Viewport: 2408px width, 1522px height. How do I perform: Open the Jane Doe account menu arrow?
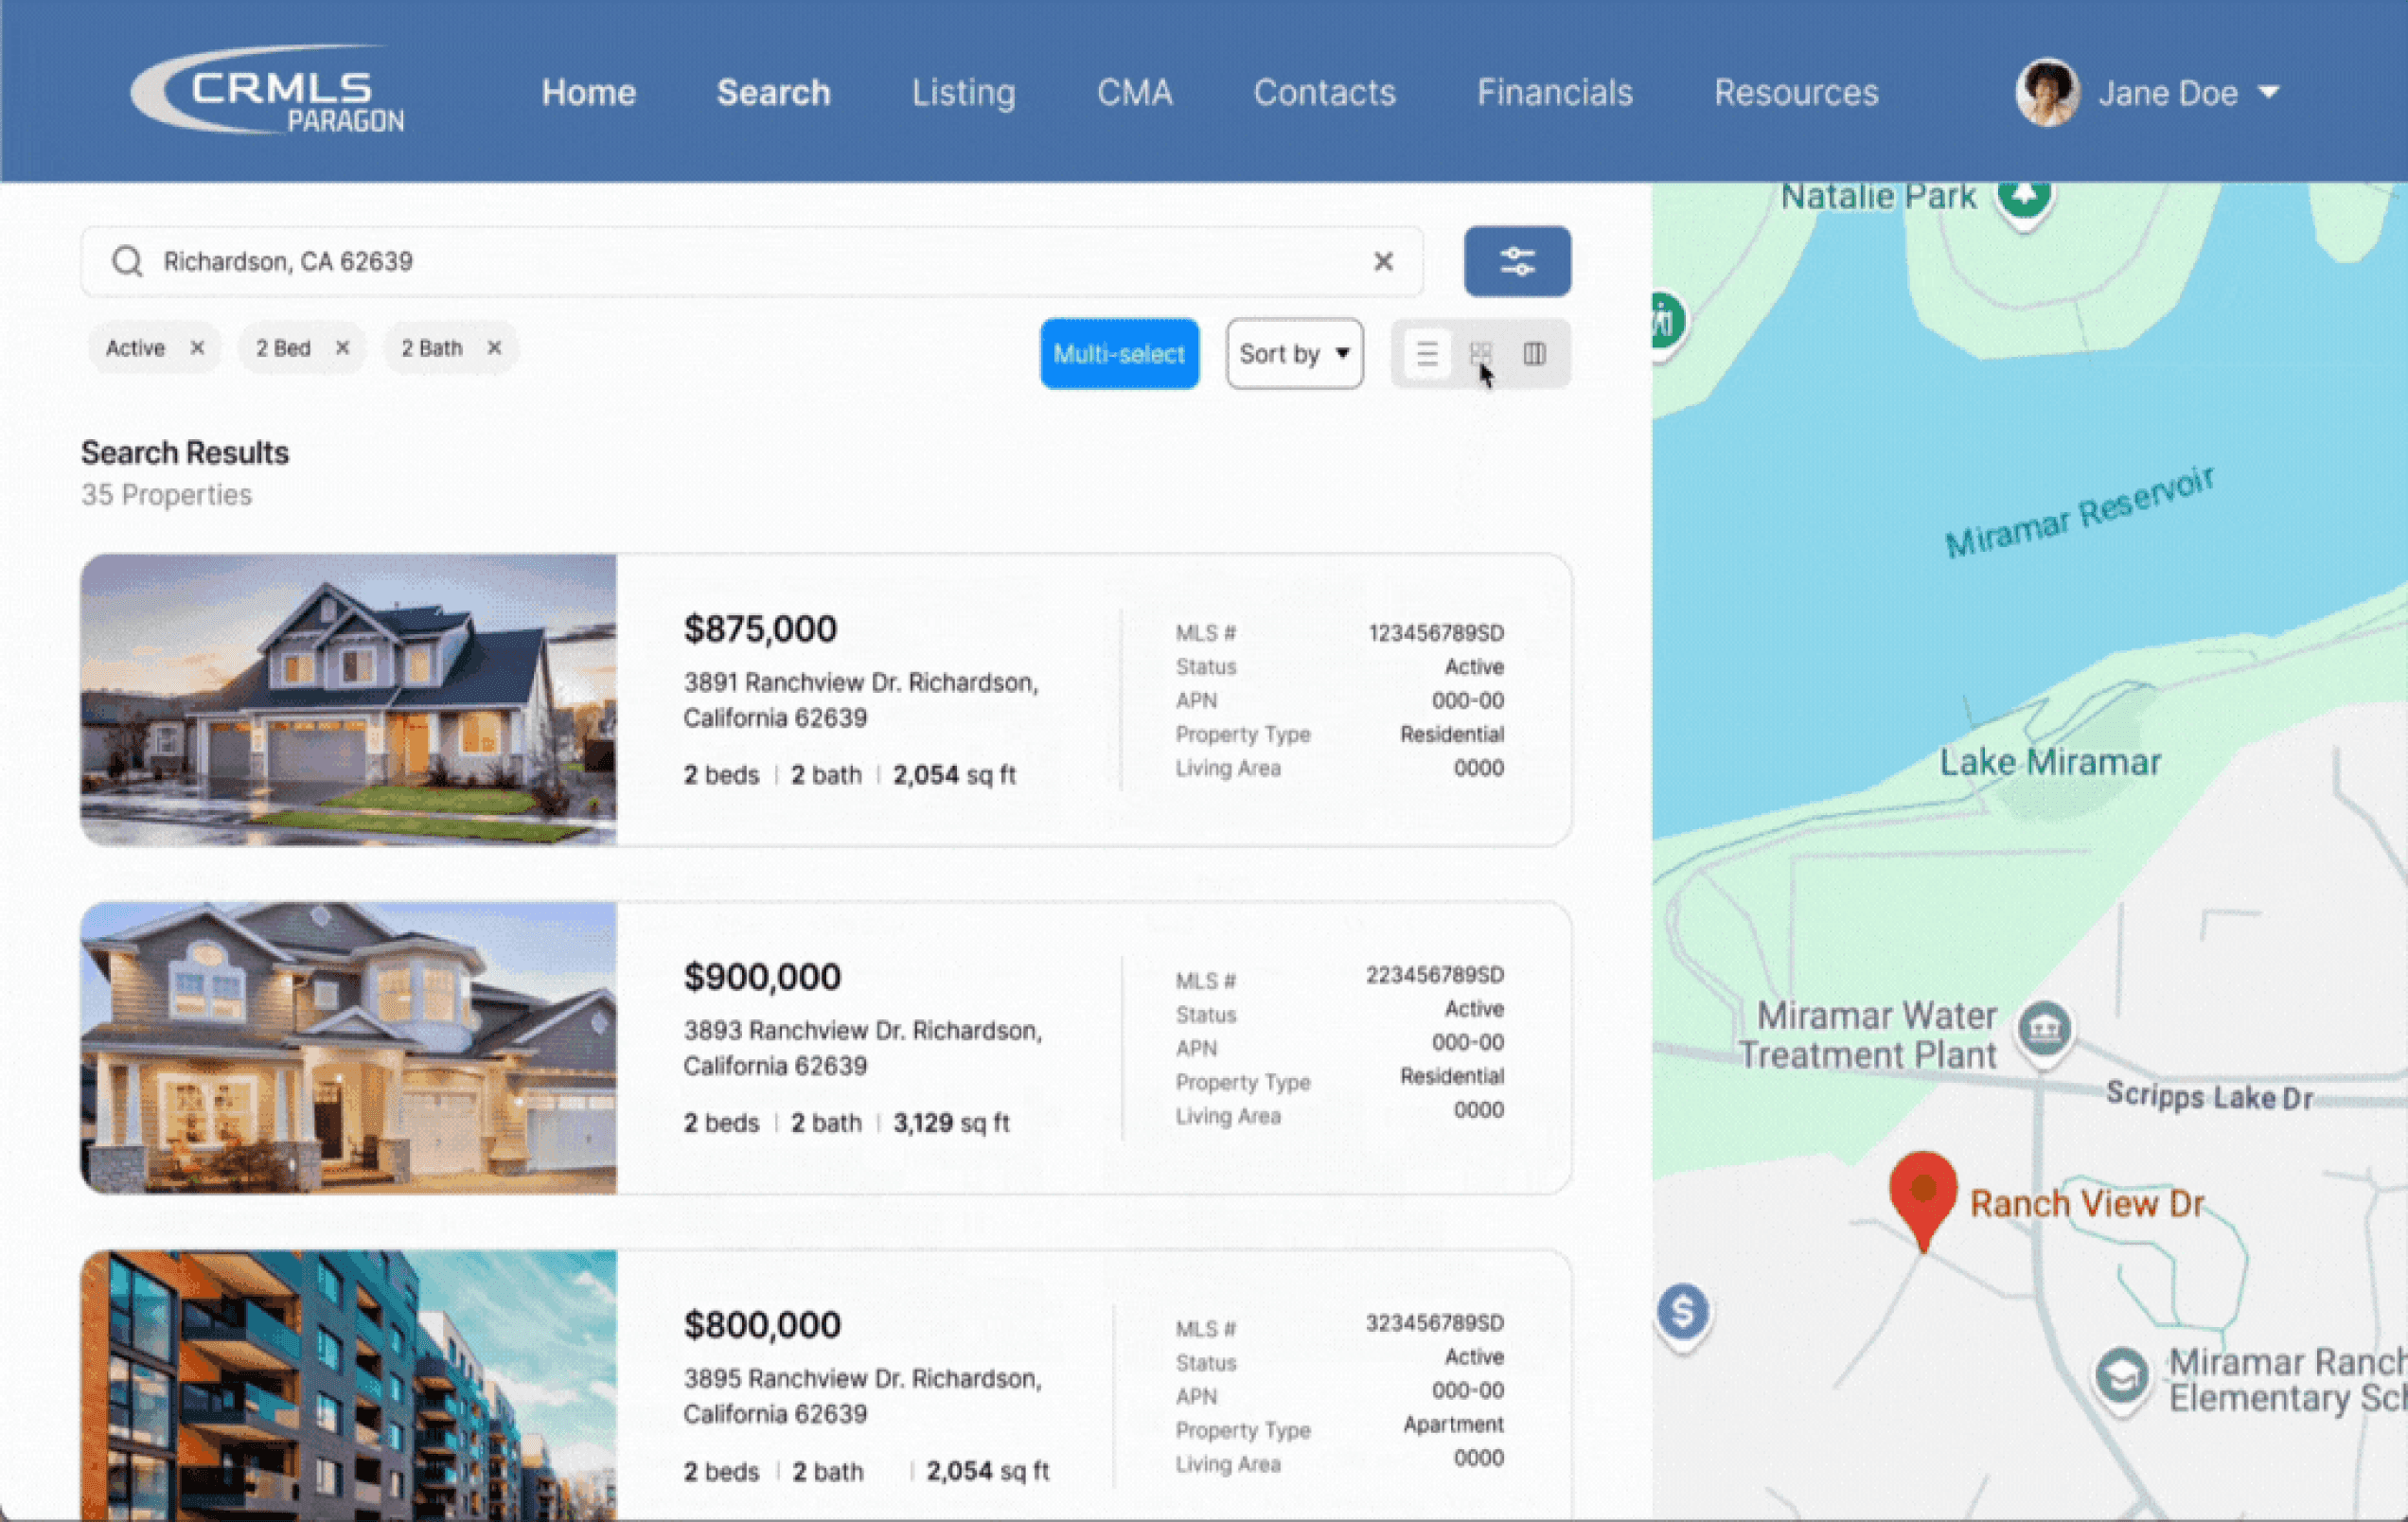(2269, 93)
